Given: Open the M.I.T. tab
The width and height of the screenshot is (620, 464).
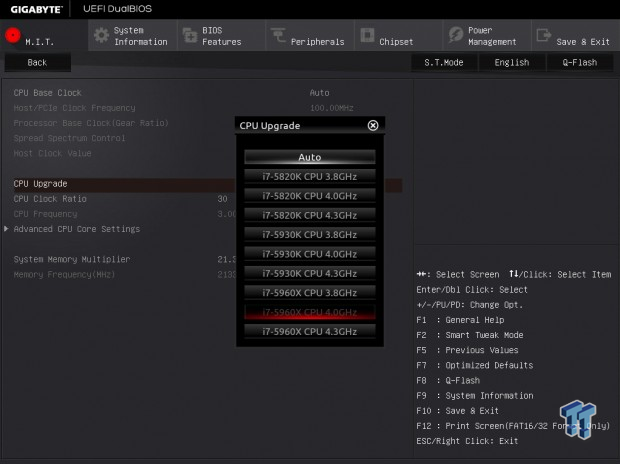Looking at the screenshot, I should click(x=44, y=36).
